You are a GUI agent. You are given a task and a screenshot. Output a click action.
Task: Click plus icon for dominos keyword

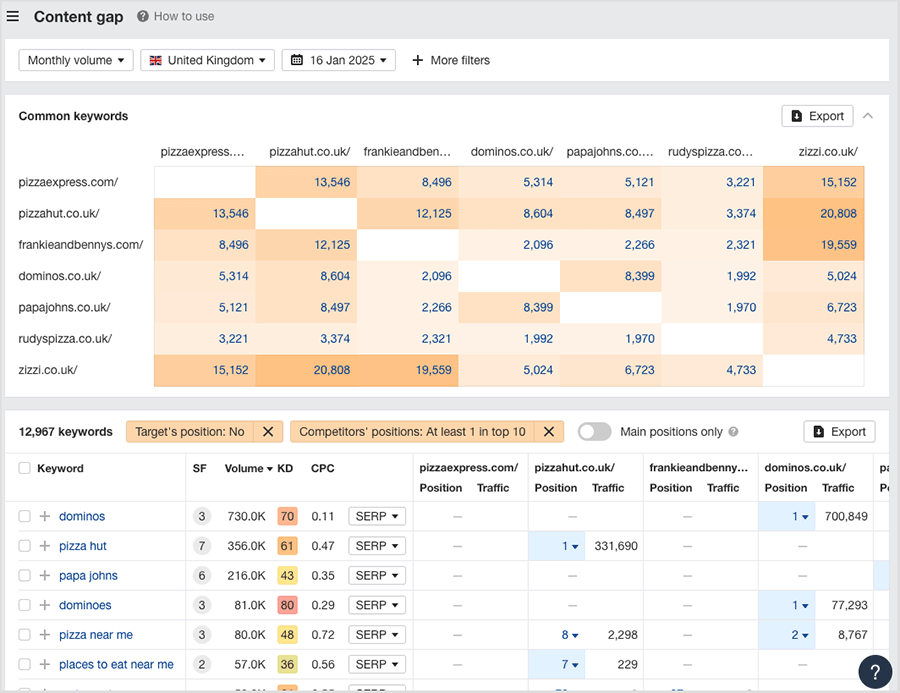[x=45, y=516]
